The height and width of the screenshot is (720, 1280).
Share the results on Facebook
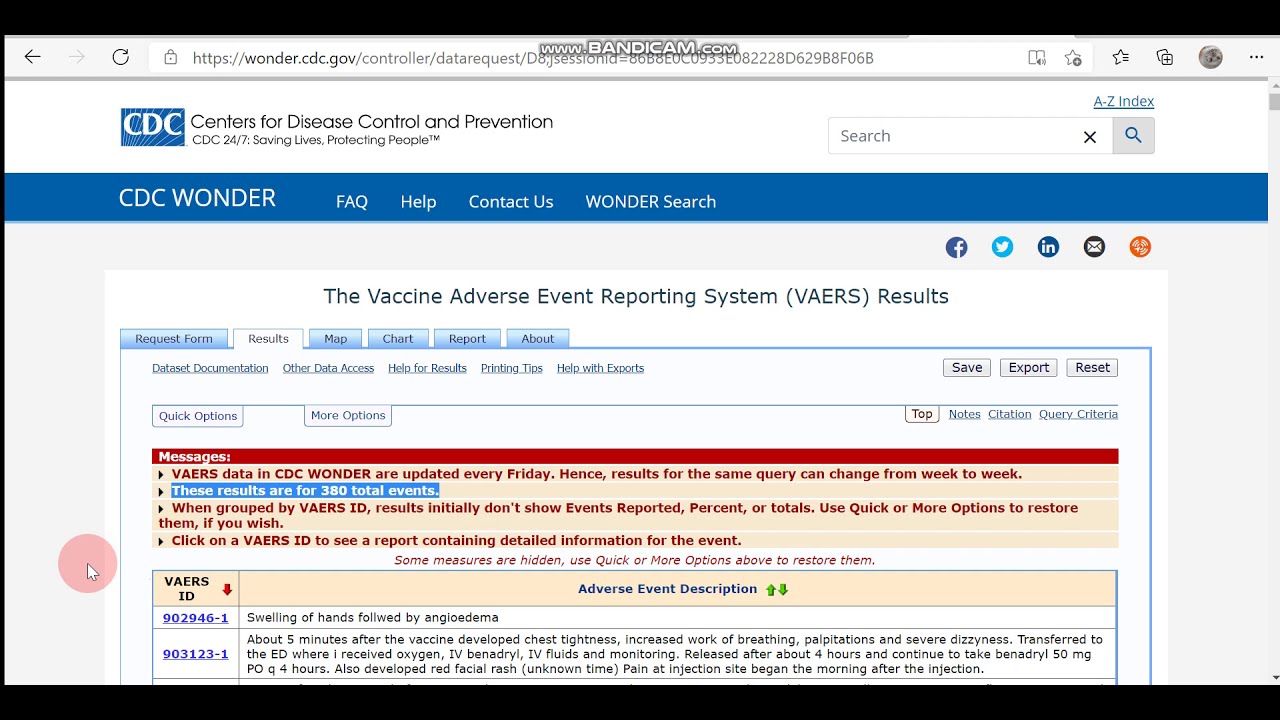(957, 247)
